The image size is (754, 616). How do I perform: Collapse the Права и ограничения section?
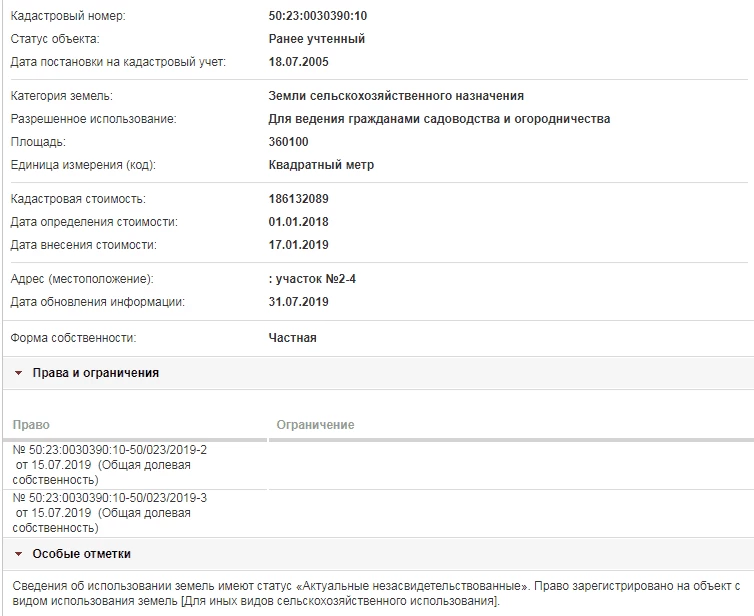[x=18, y=373]
